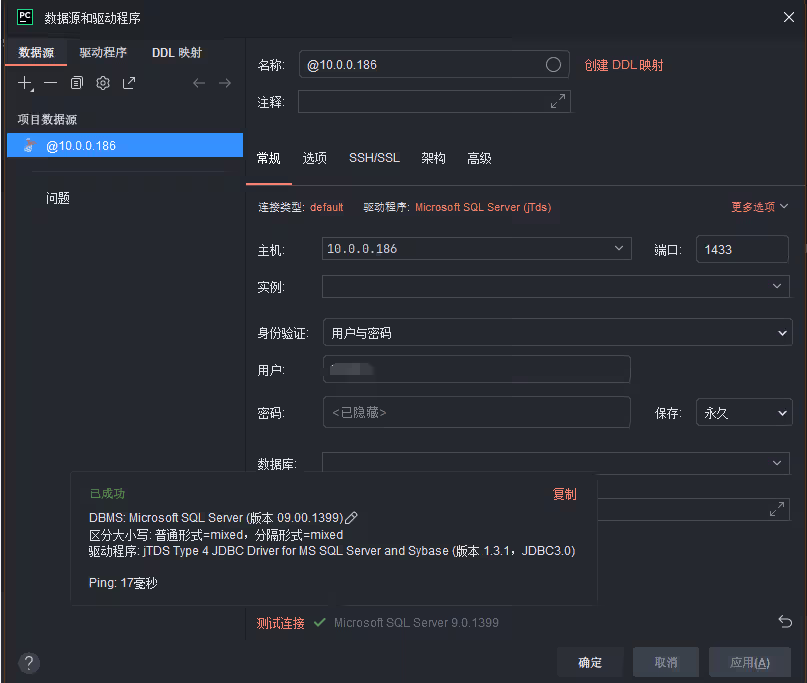Click the revert changes arrow icon
This screenshot has height=683, width=807.
point(785,622)
